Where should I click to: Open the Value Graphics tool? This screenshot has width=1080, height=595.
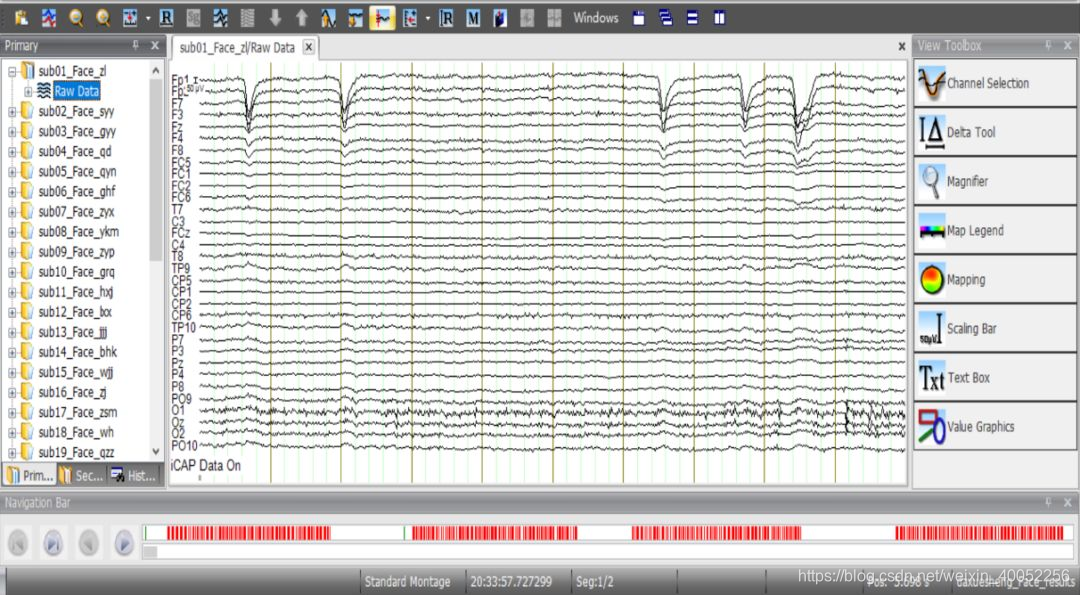[995, 426]
